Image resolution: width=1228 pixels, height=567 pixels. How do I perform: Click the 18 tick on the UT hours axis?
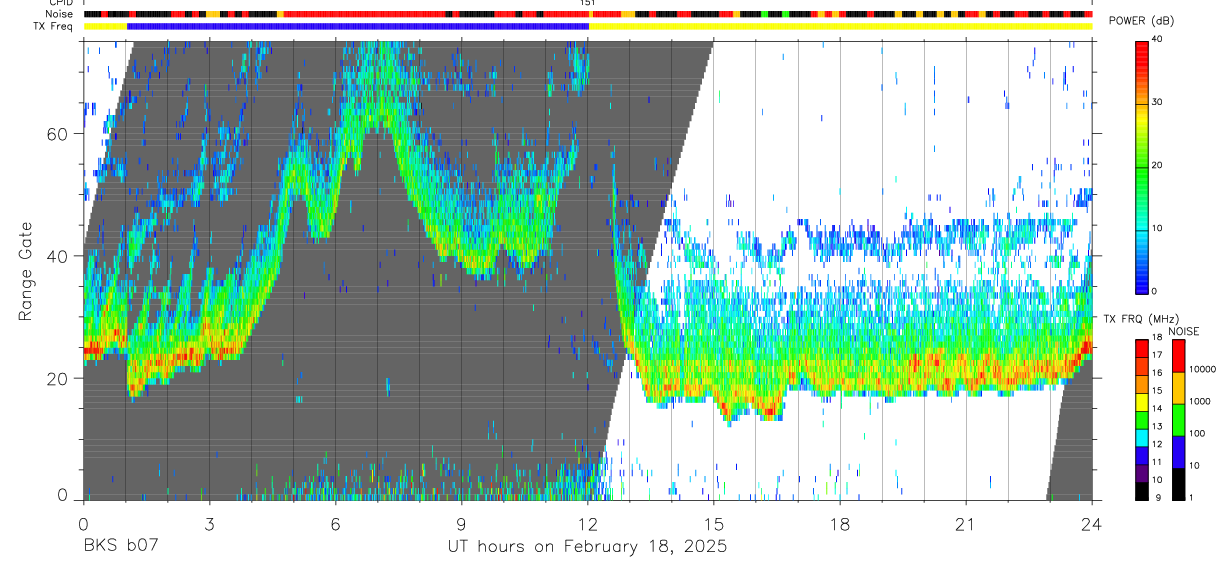pos(840,524)
